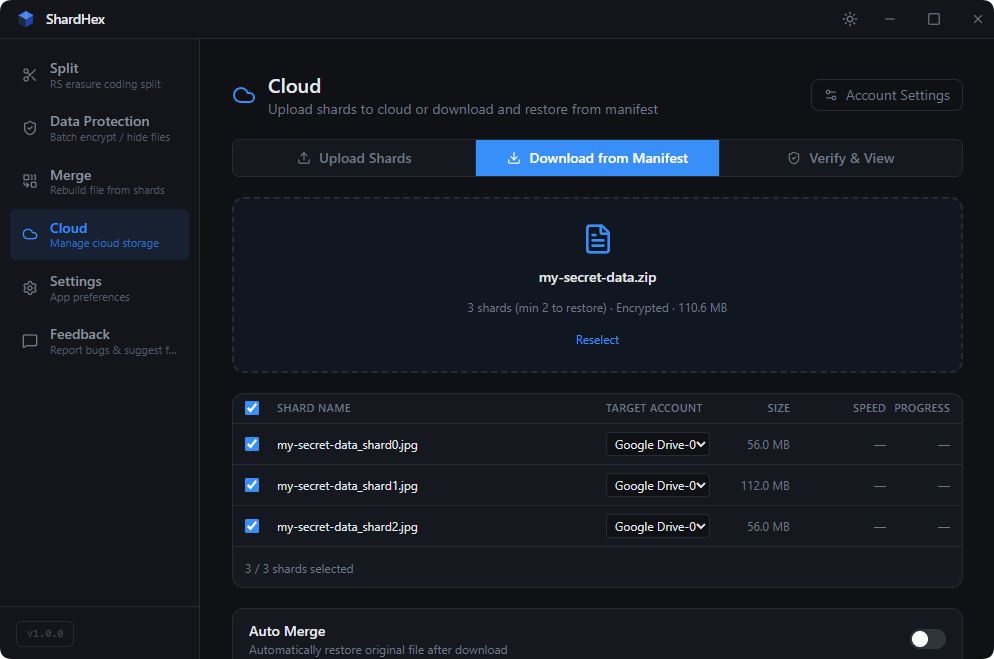This screenshot has width=994, height=659.
Task: Click the Settings gear icon in sidebar
Action: click(30, 288)
